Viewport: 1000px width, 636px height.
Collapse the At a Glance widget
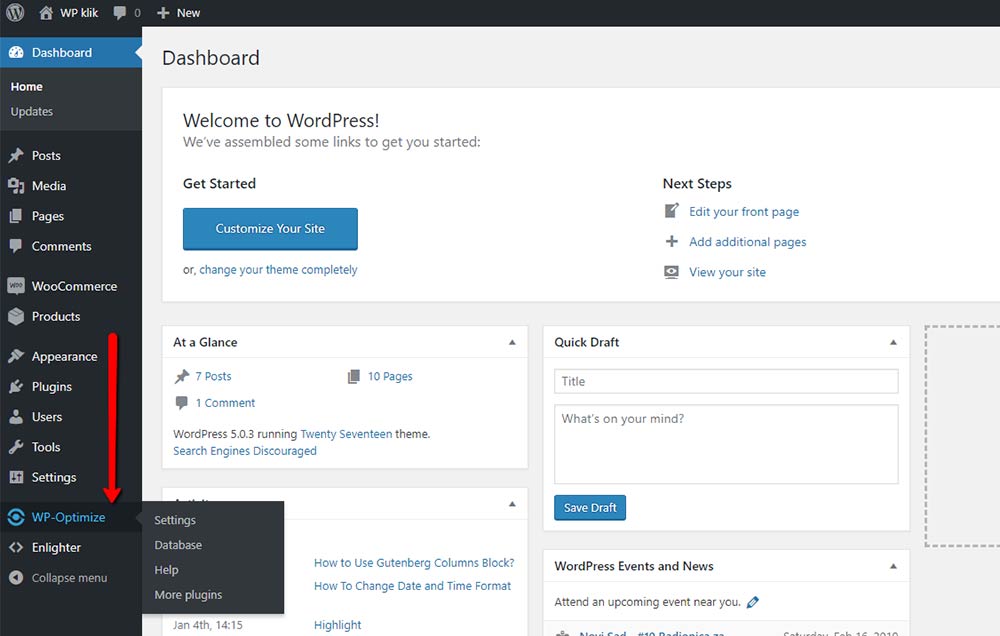click(x=512, y=343)
